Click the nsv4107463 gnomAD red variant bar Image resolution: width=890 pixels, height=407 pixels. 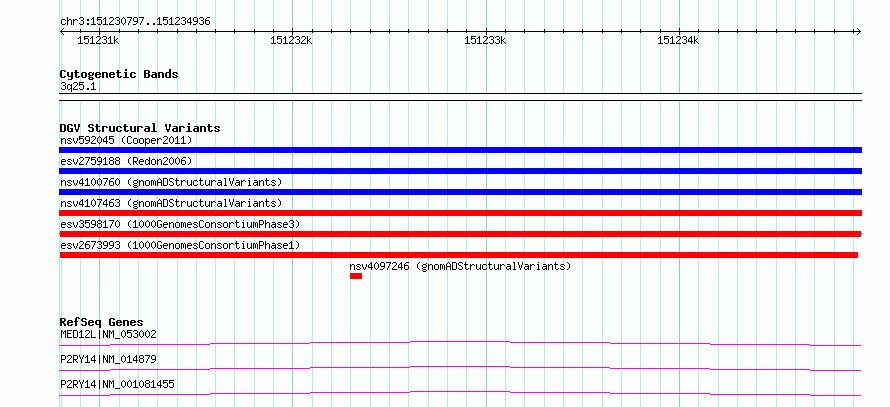[460, 213]
